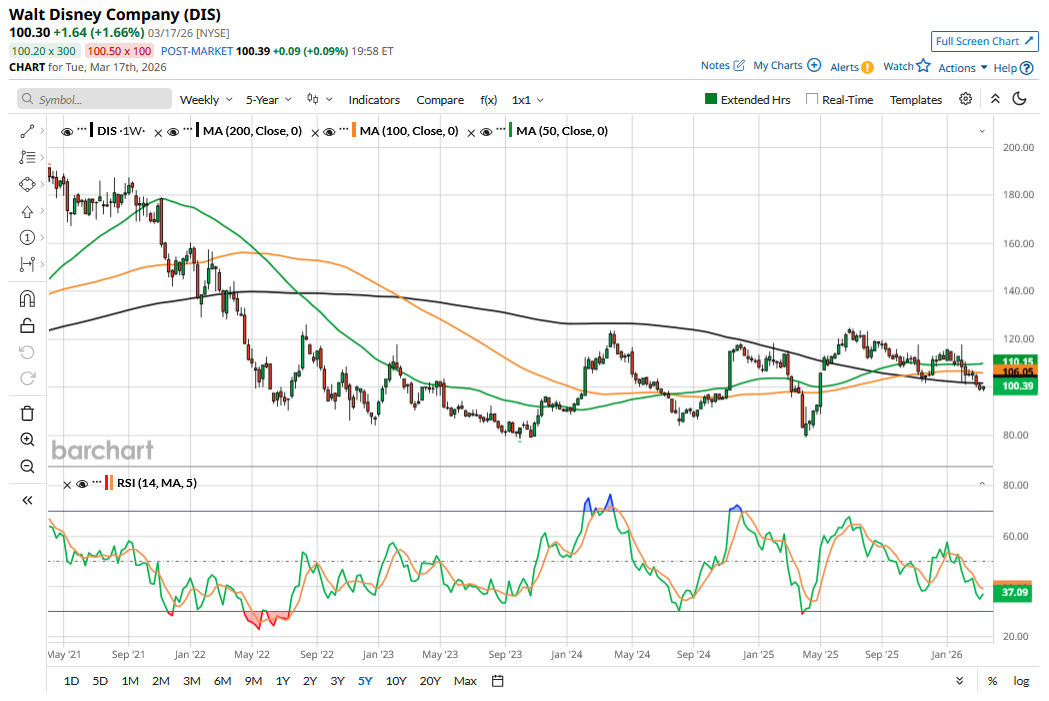Open the Actions dropdown menu

962,67
